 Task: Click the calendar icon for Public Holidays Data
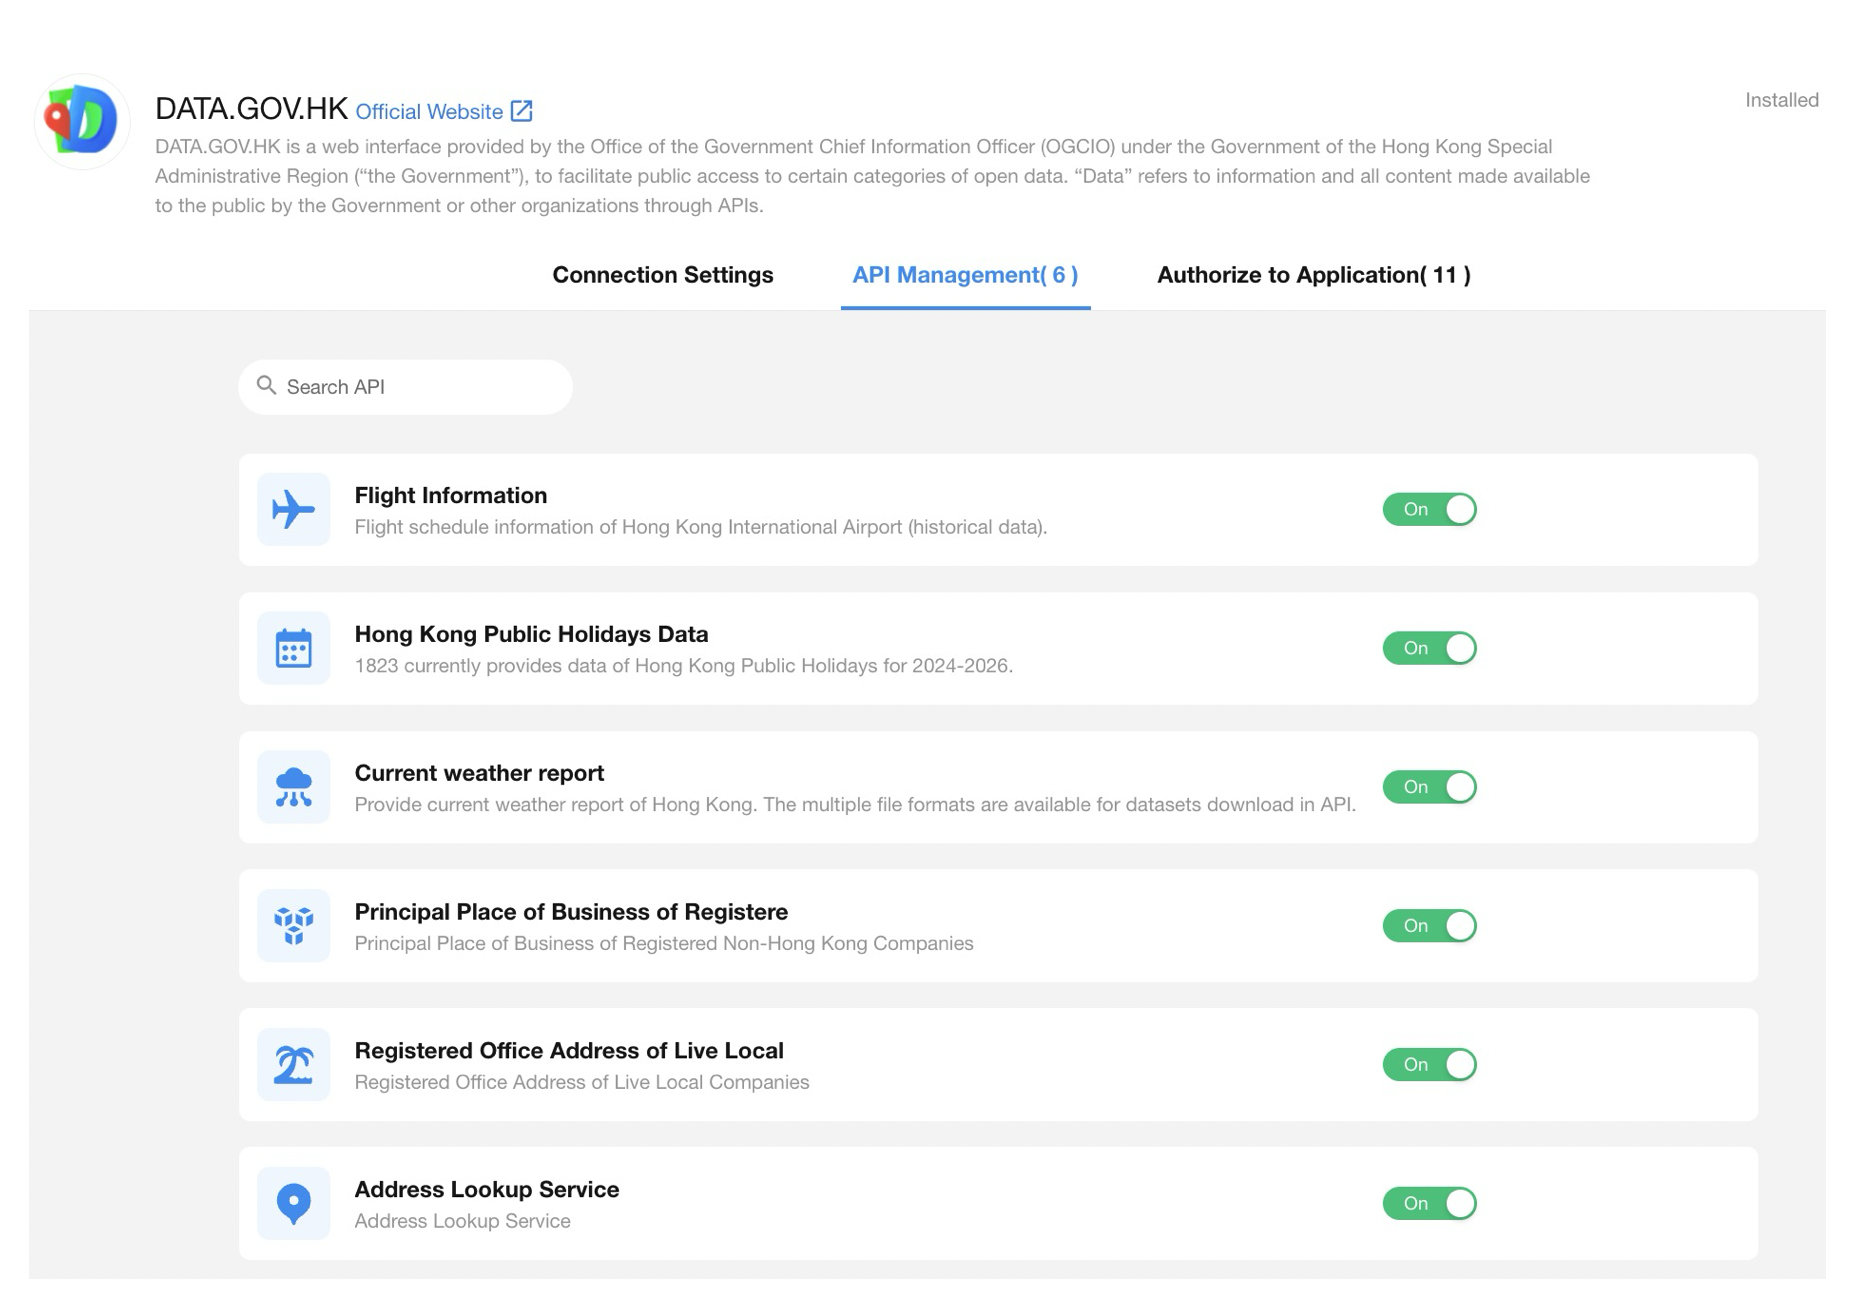tap(293, 648)
